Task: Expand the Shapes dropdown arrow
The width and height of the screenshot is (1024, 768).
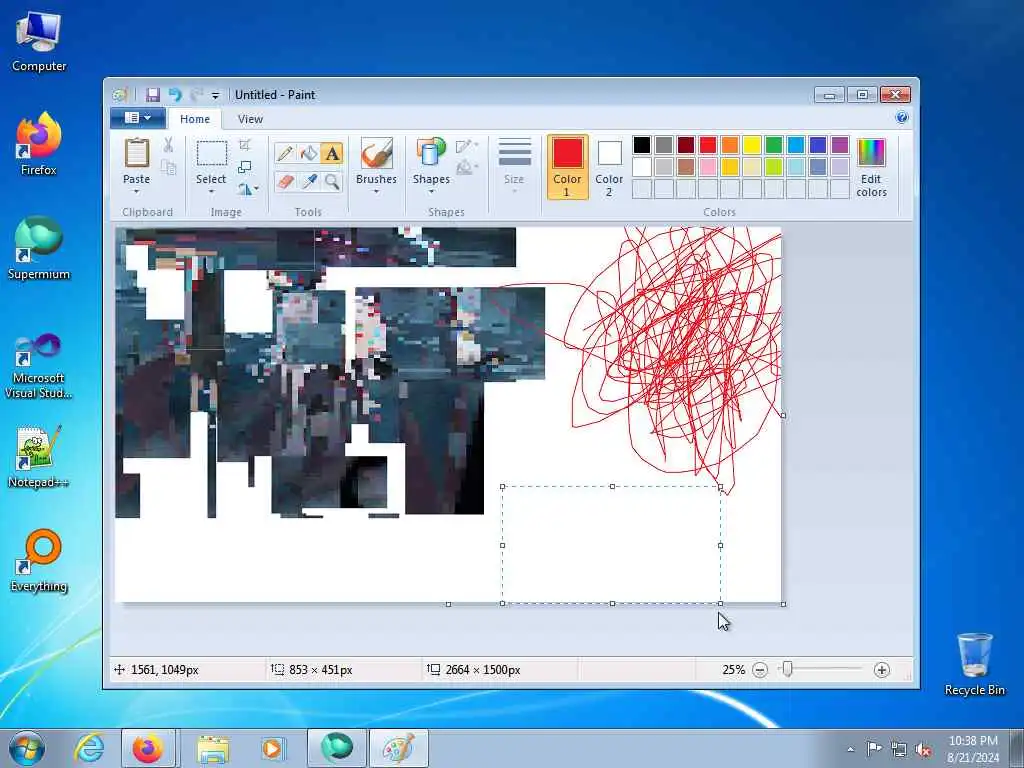Action: [431, 191]
